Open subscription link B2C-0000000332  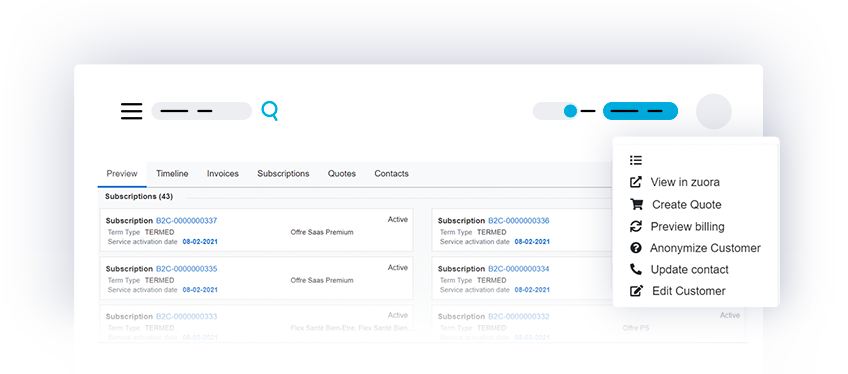(519, 316)
